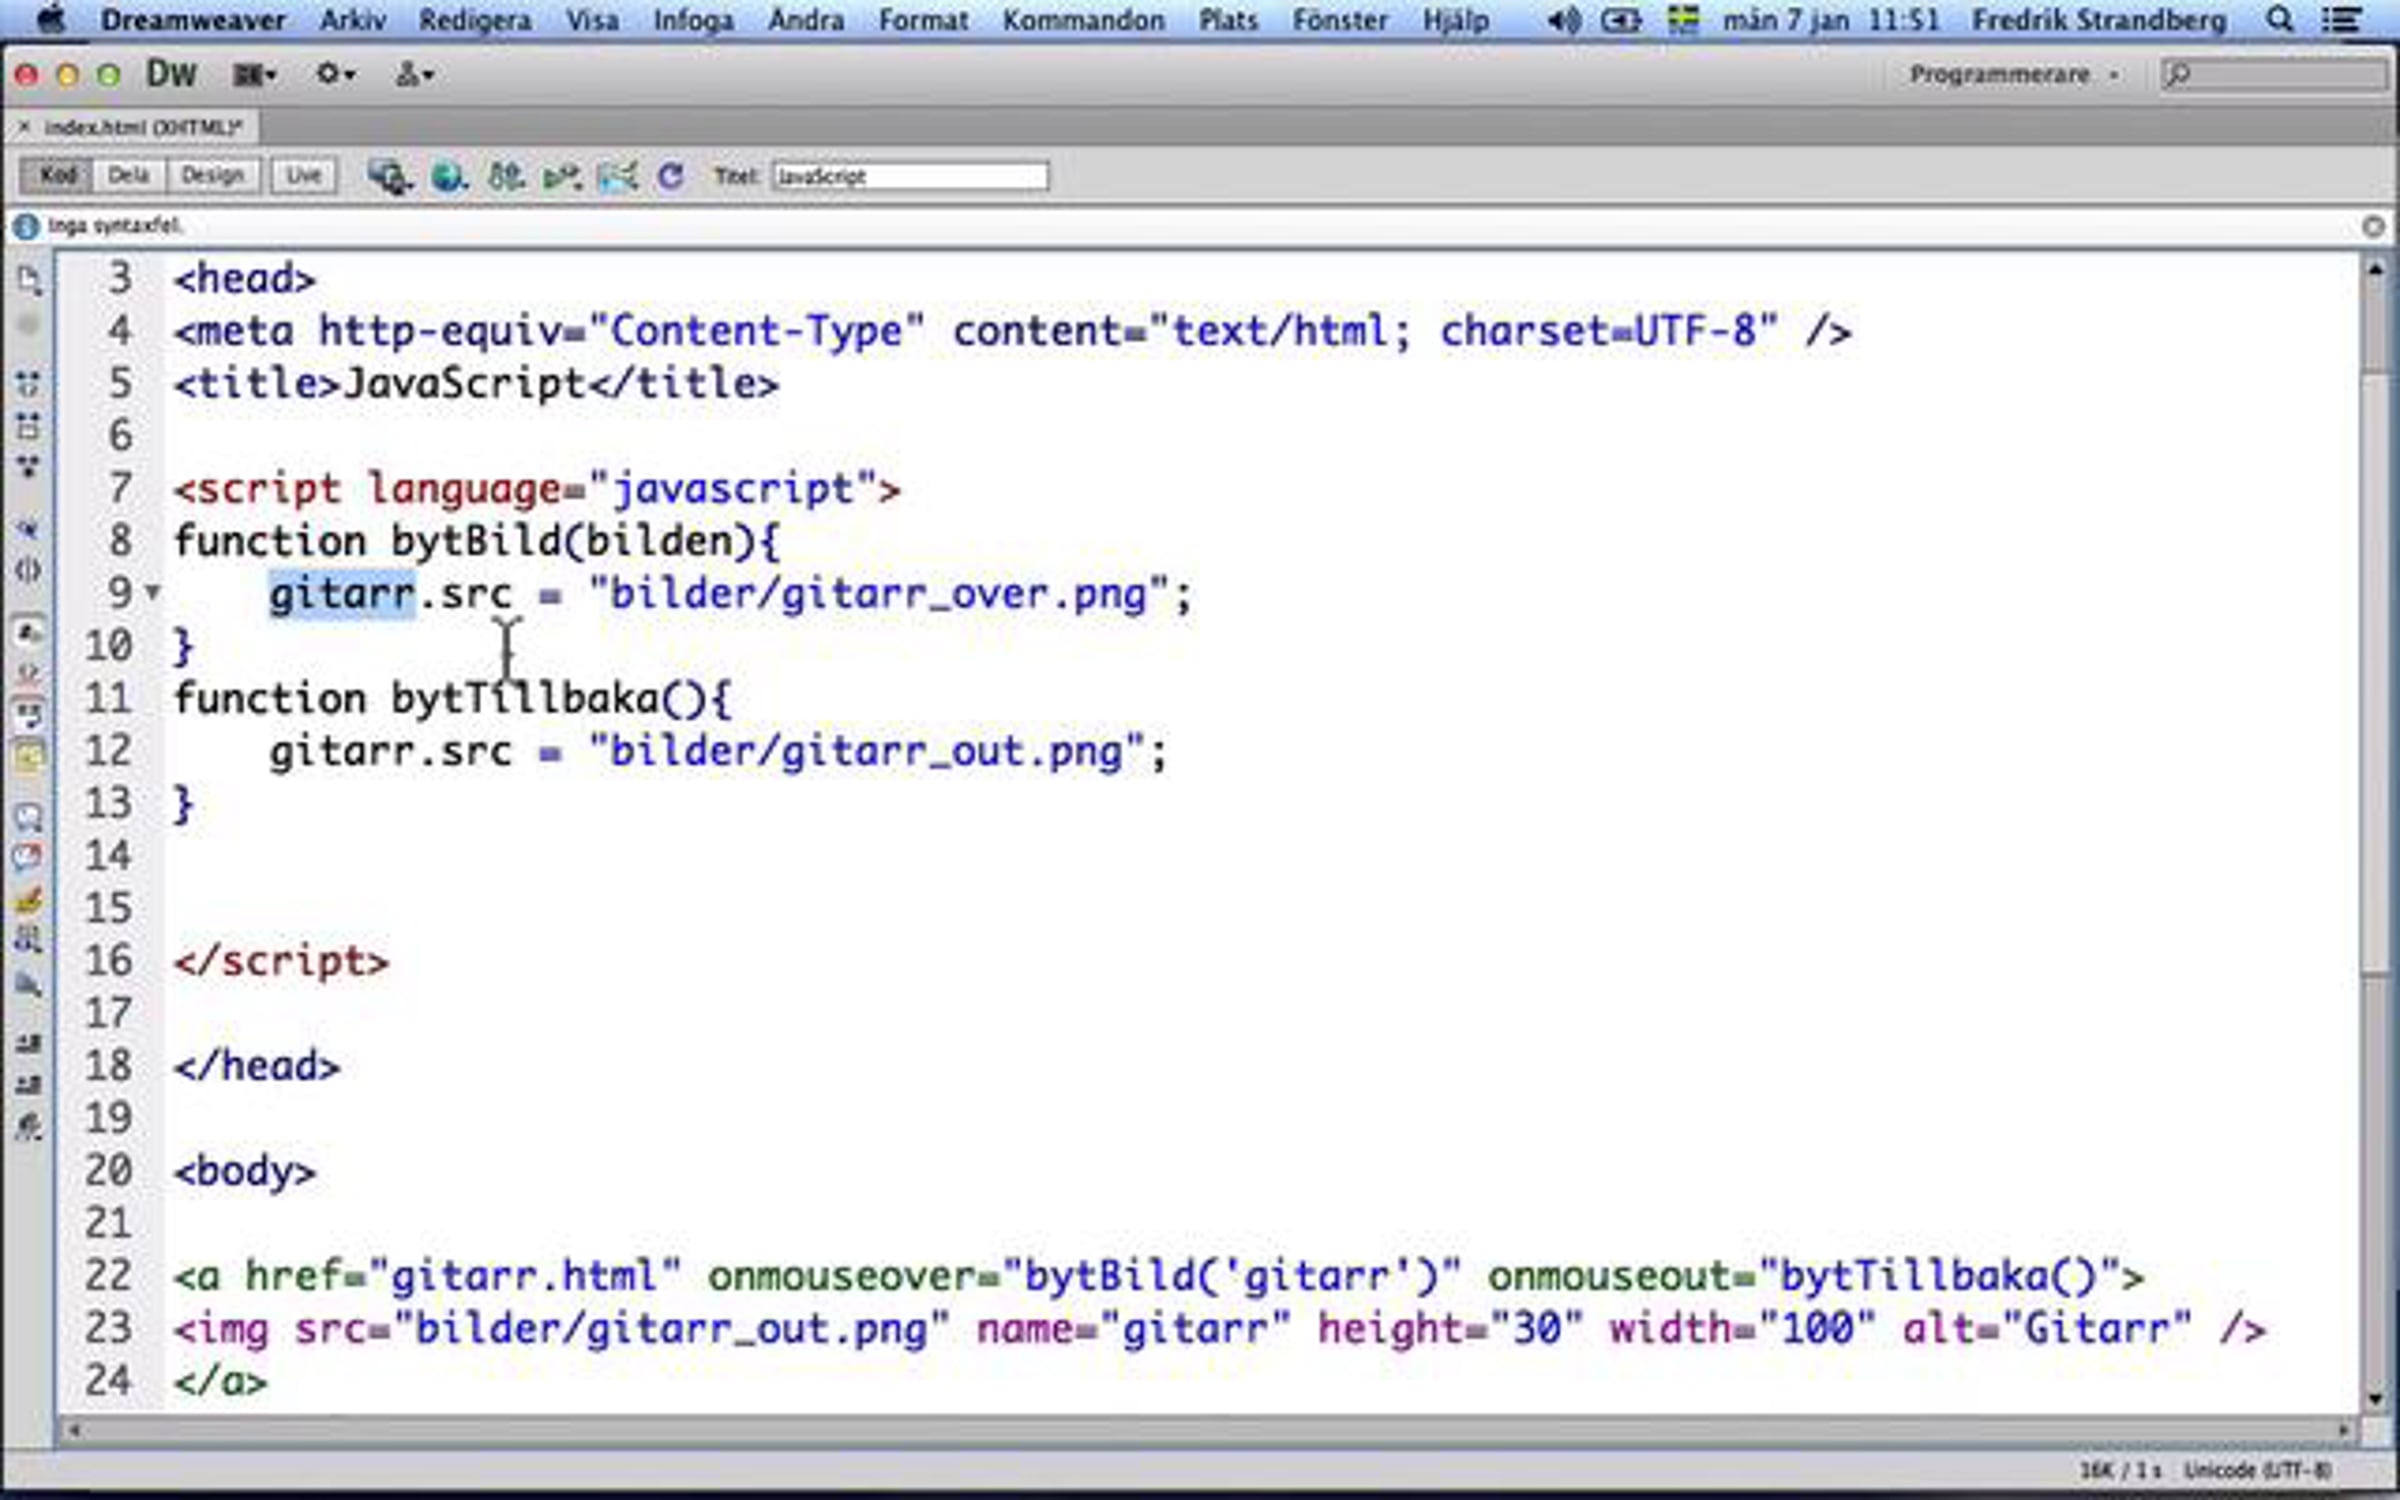Click the refresh design view icon
This screenshot has height=1500, width=2400.
[670, 177]
